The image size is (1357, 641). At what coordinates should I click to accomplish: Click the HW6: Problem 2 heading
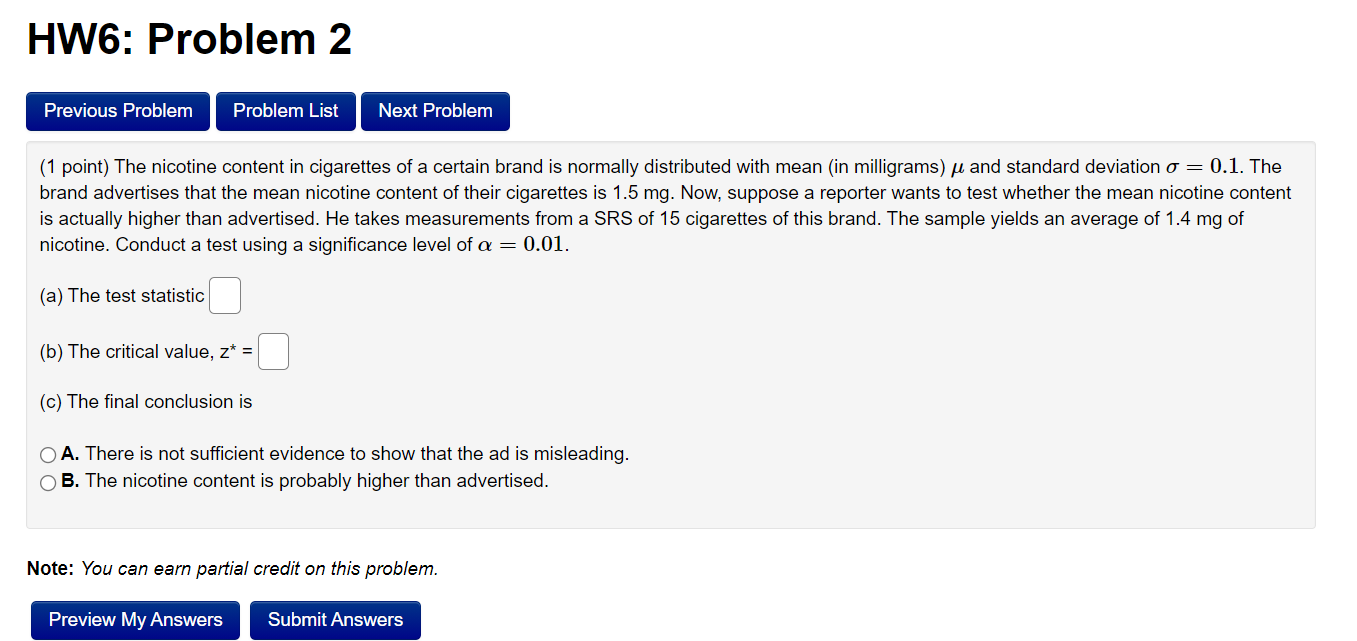click(x=188, y=39)
